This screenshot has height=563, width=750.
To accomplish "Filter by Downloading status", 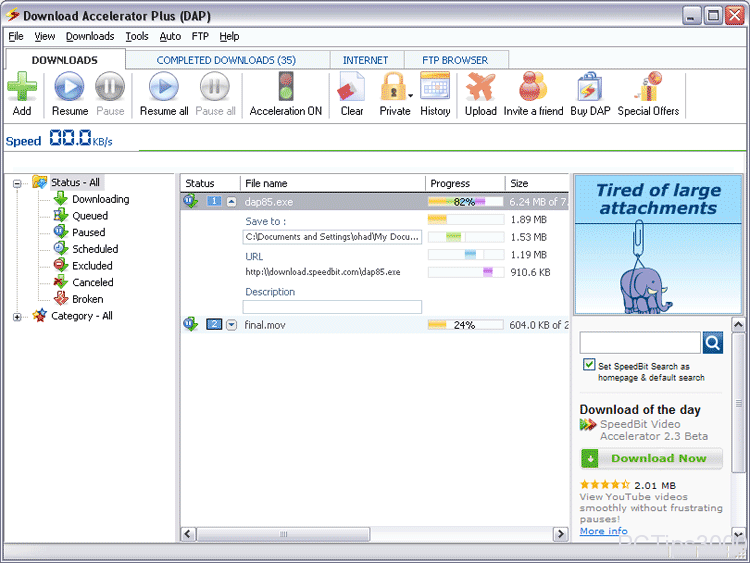I will coord(100,199).
